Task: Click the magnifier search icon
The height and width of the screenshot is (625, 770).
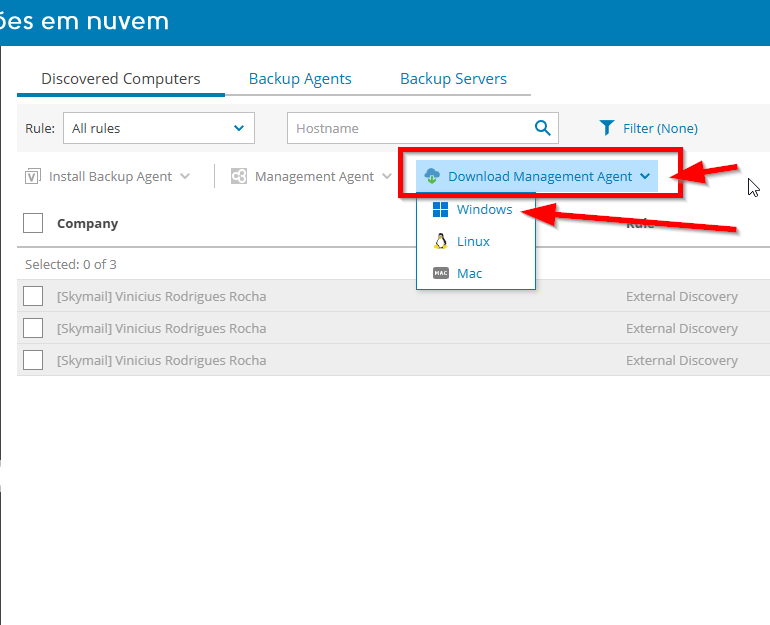Action: (x=543, y=128)
